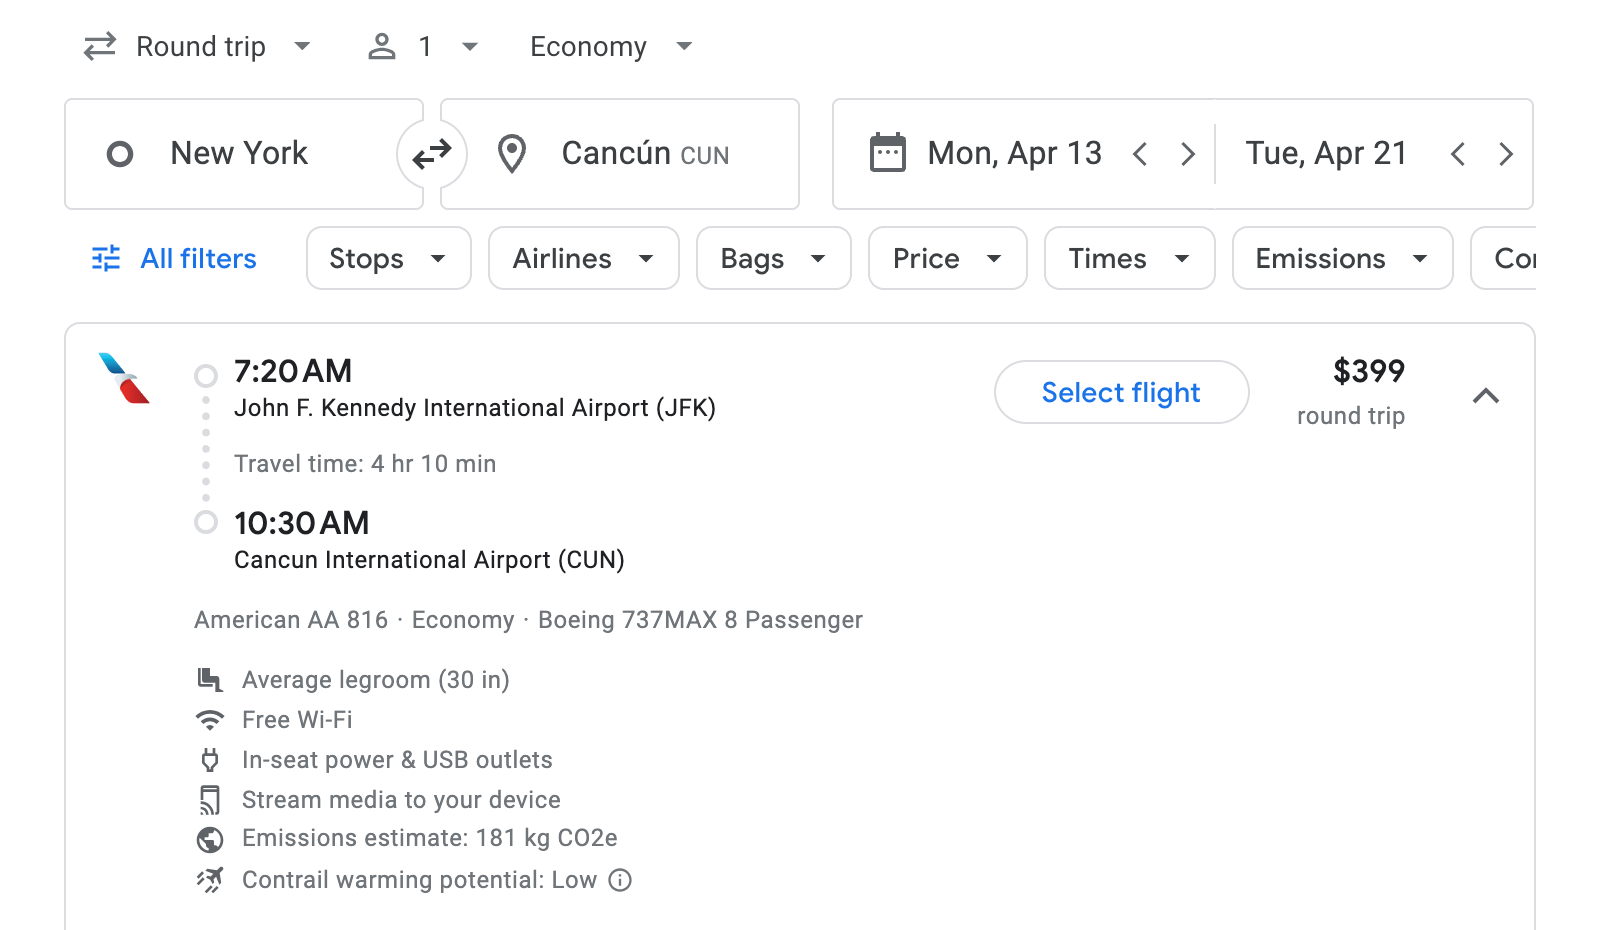The image size is (1600, 930).
Task: Open the contrail warming potential info tooltip
Action: (620, 881)
